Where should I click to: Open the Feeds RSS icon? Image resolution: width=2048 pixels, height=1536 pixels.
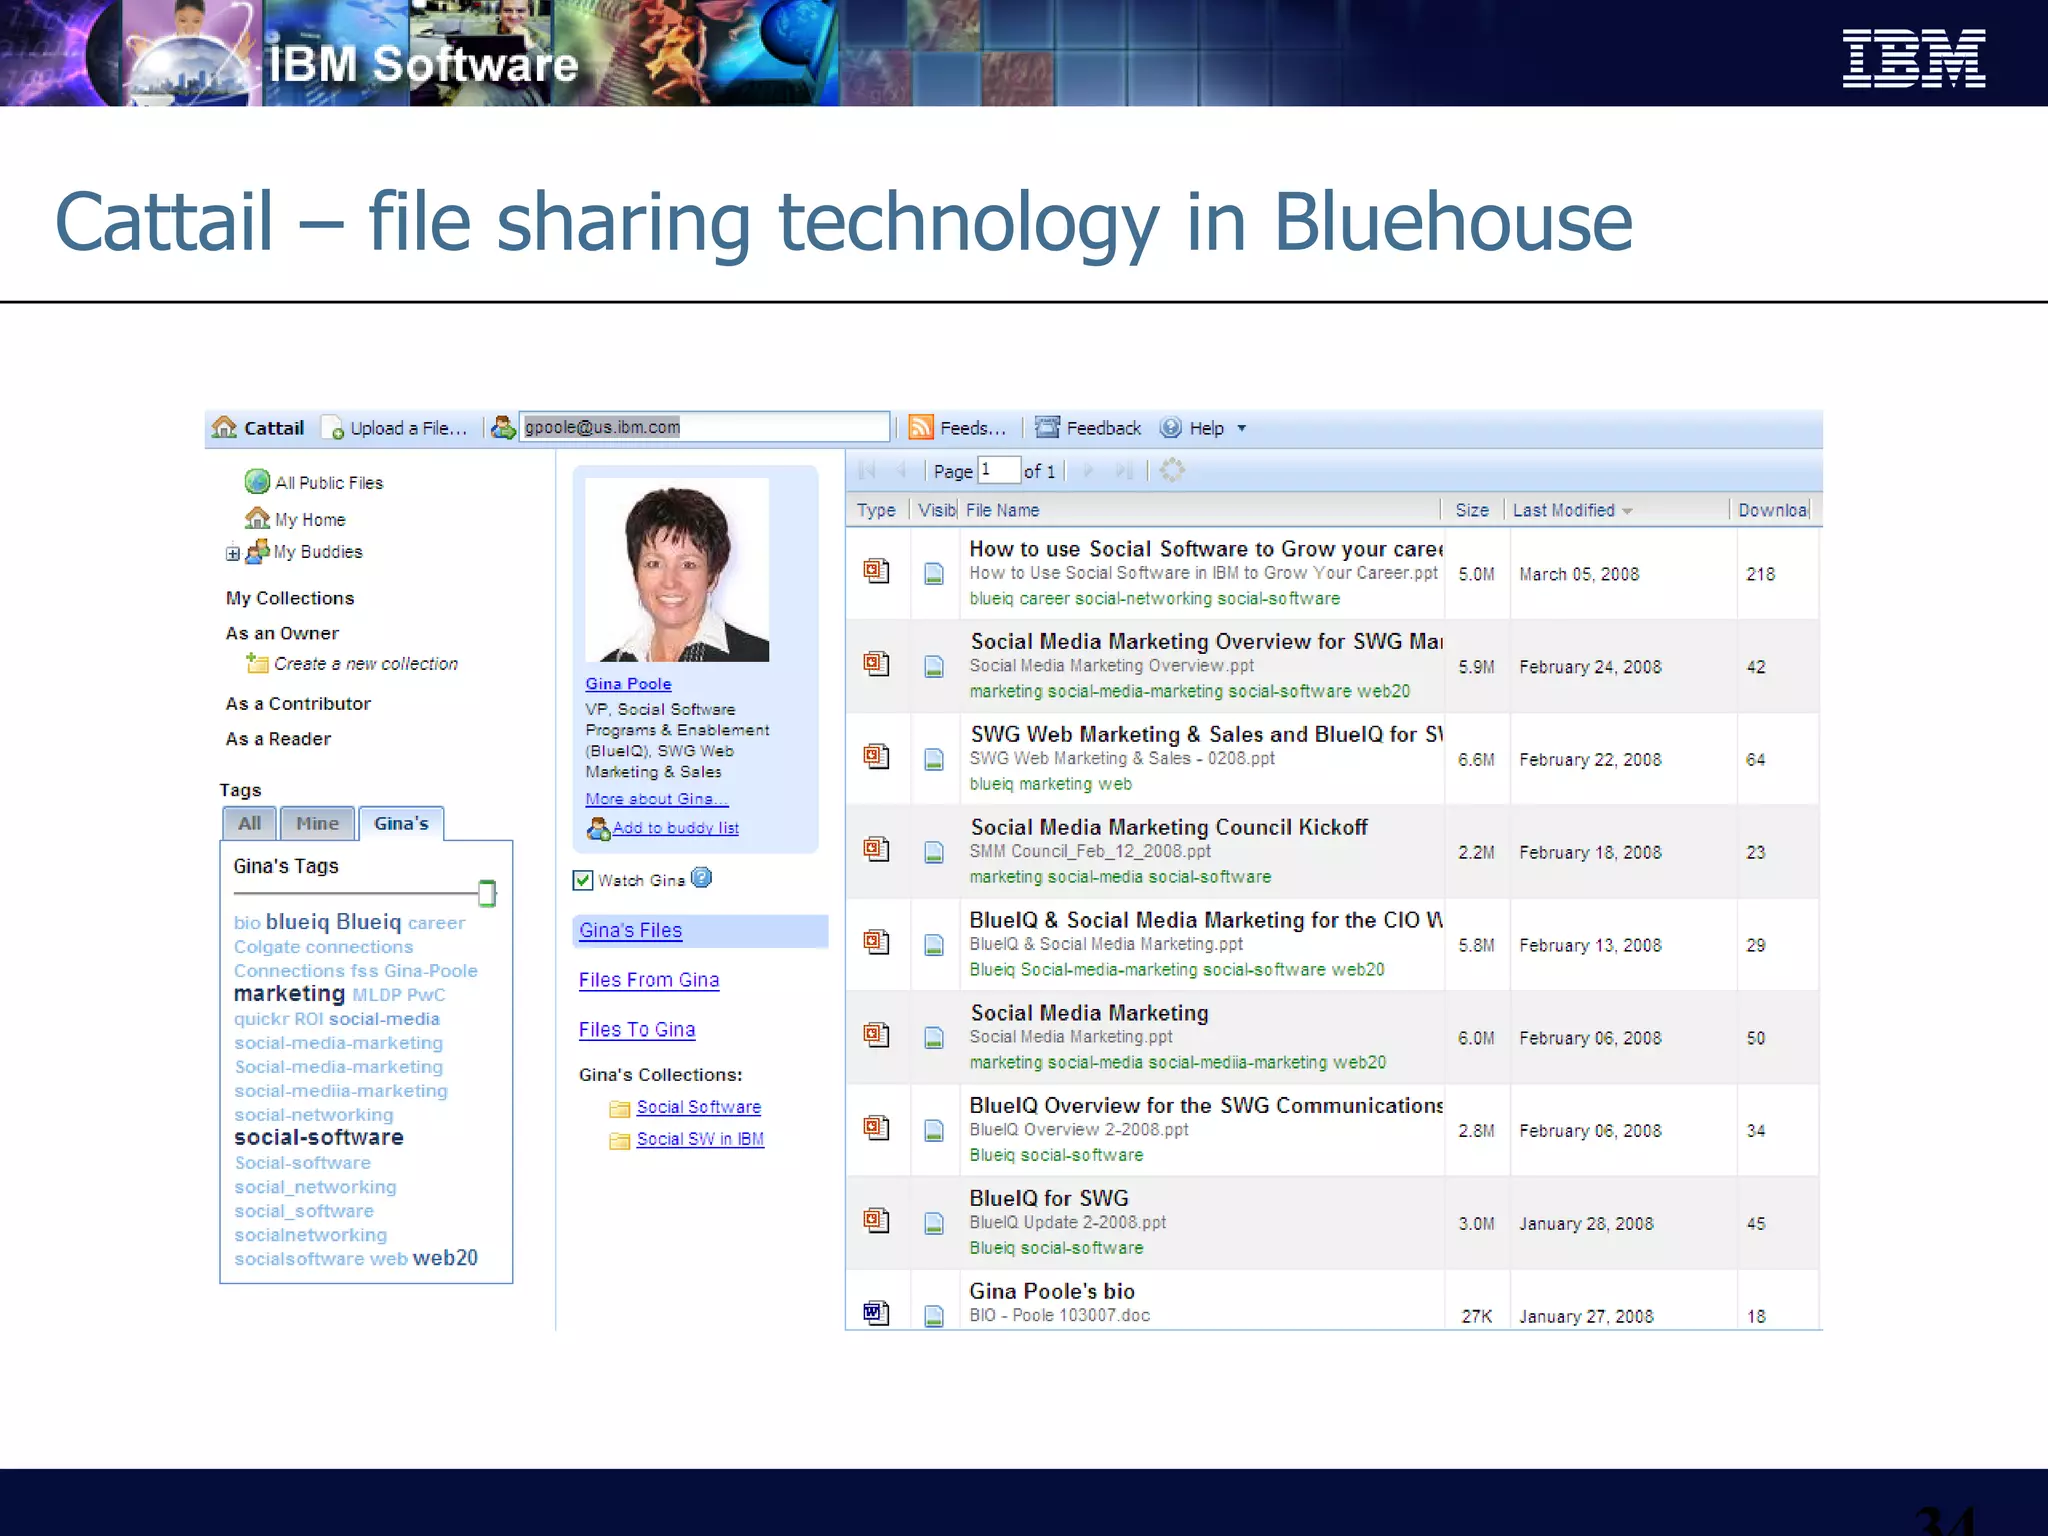(920, 427)
